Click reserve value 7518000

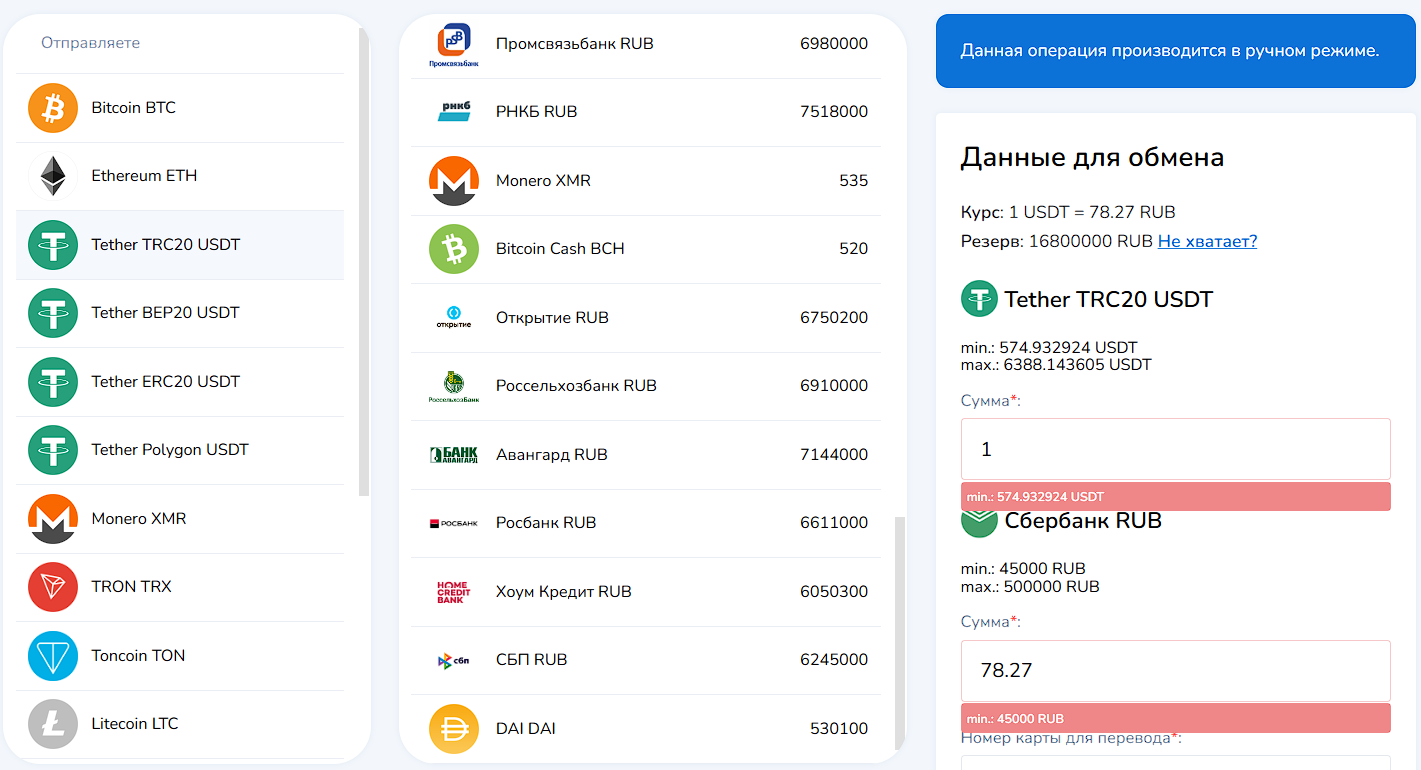coord(834,112)
